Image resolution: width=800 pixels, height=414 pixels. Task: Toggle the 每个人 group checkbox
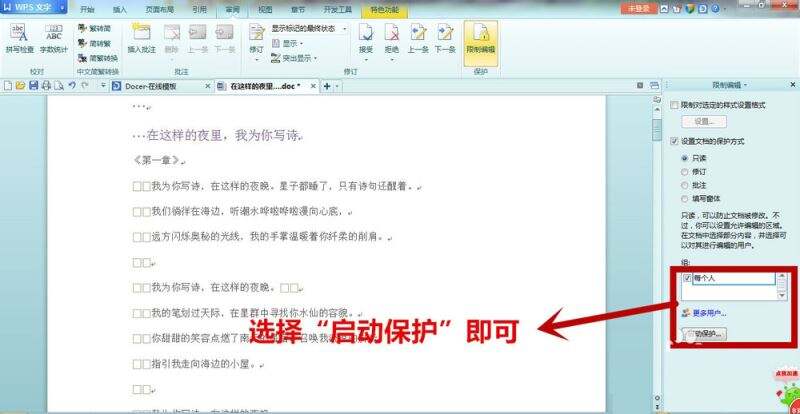coord(687,278)
